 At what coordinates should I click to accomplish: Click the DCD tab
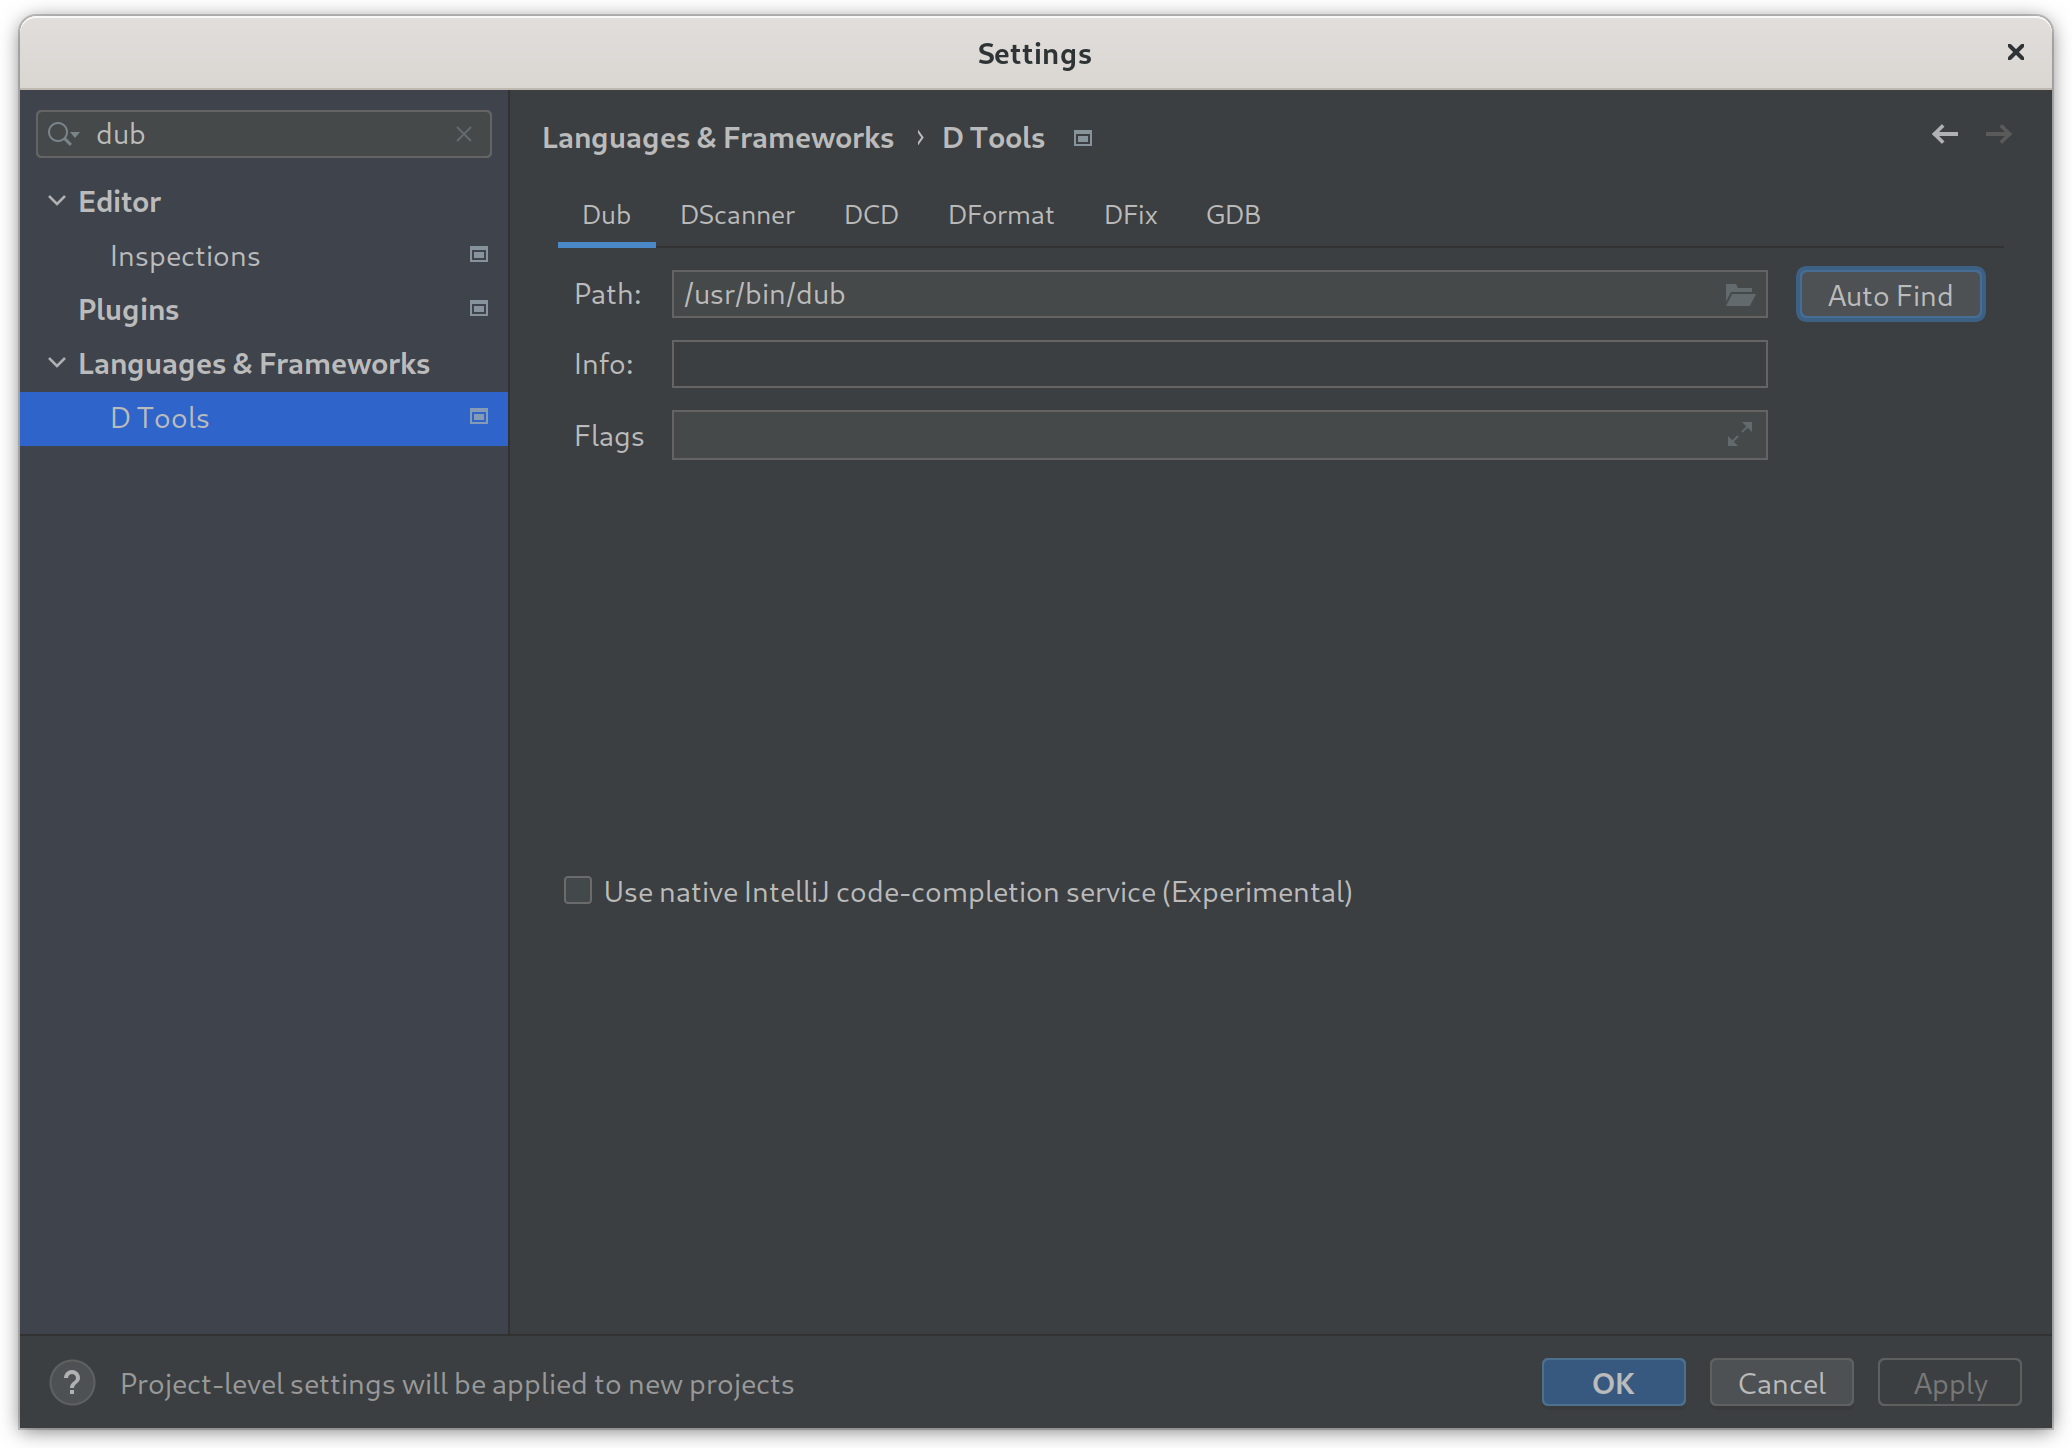coord(871,214)
